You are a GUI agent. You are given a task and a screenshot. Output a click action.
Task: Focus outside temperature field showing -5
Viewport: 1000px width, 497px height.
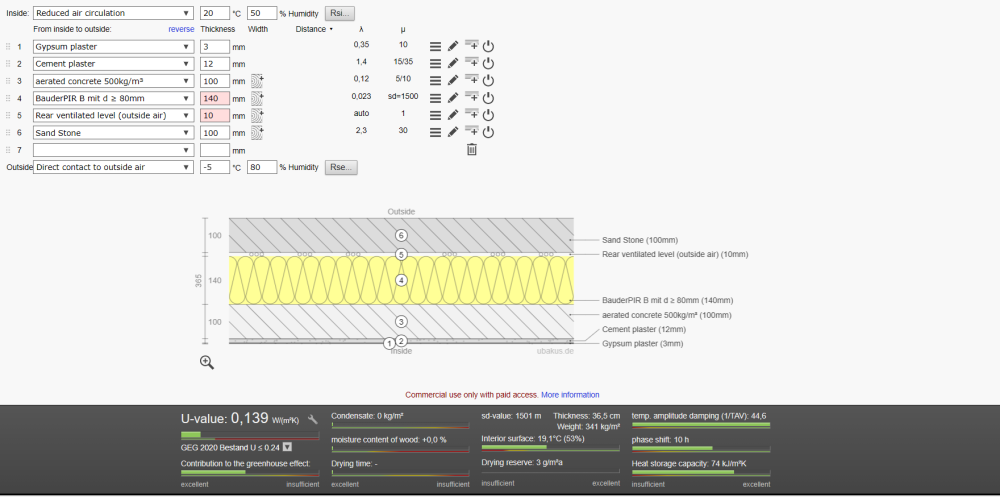(x=214, y=167)
